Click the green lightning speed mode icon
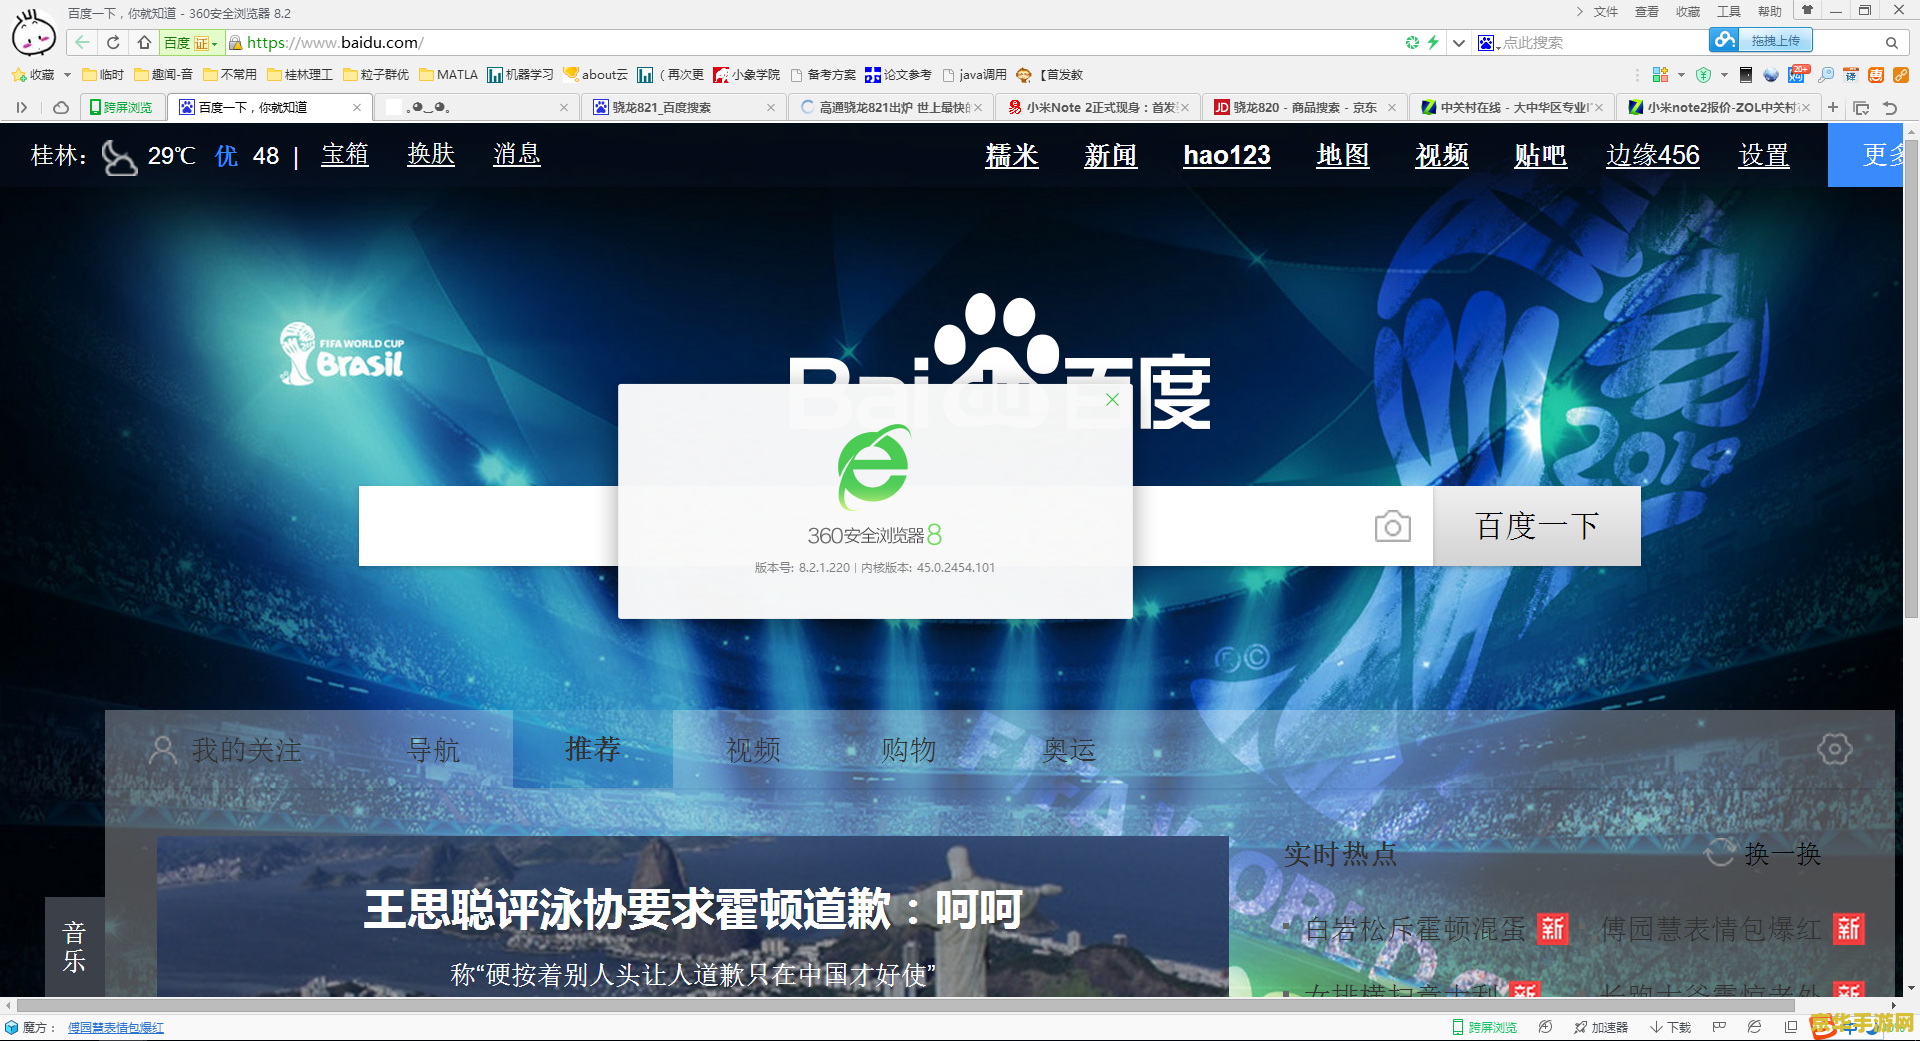The image size is (1920, 1041). pos(1433,42)
